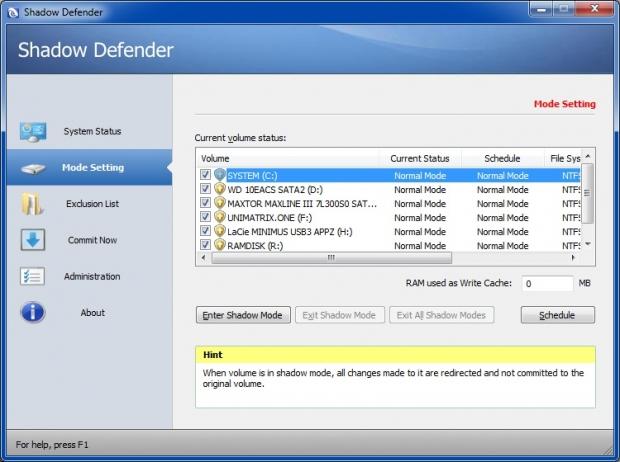Image resolution: width=620 pixels, height=462 pixels.
Task: Click the About info icon
Action: (33, 312)
